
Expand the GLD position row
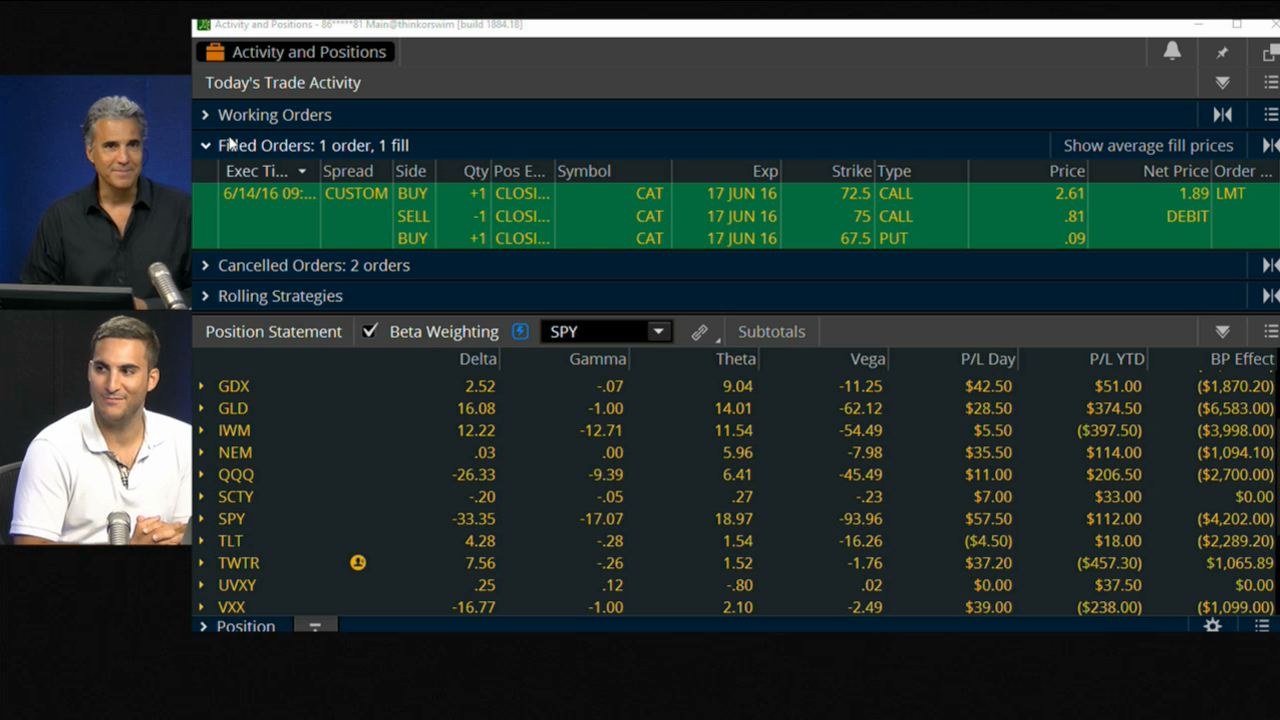(201, 408)
